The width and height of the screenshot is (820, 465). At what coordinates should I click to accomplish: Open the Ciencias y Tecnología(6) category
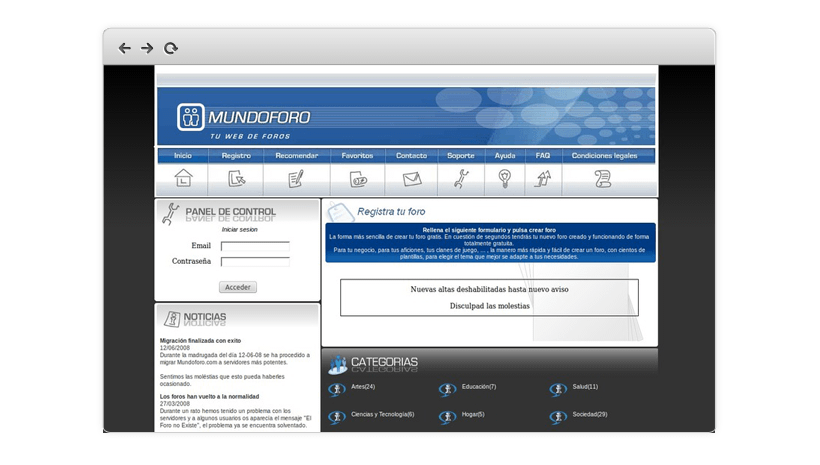pos(382,414)
